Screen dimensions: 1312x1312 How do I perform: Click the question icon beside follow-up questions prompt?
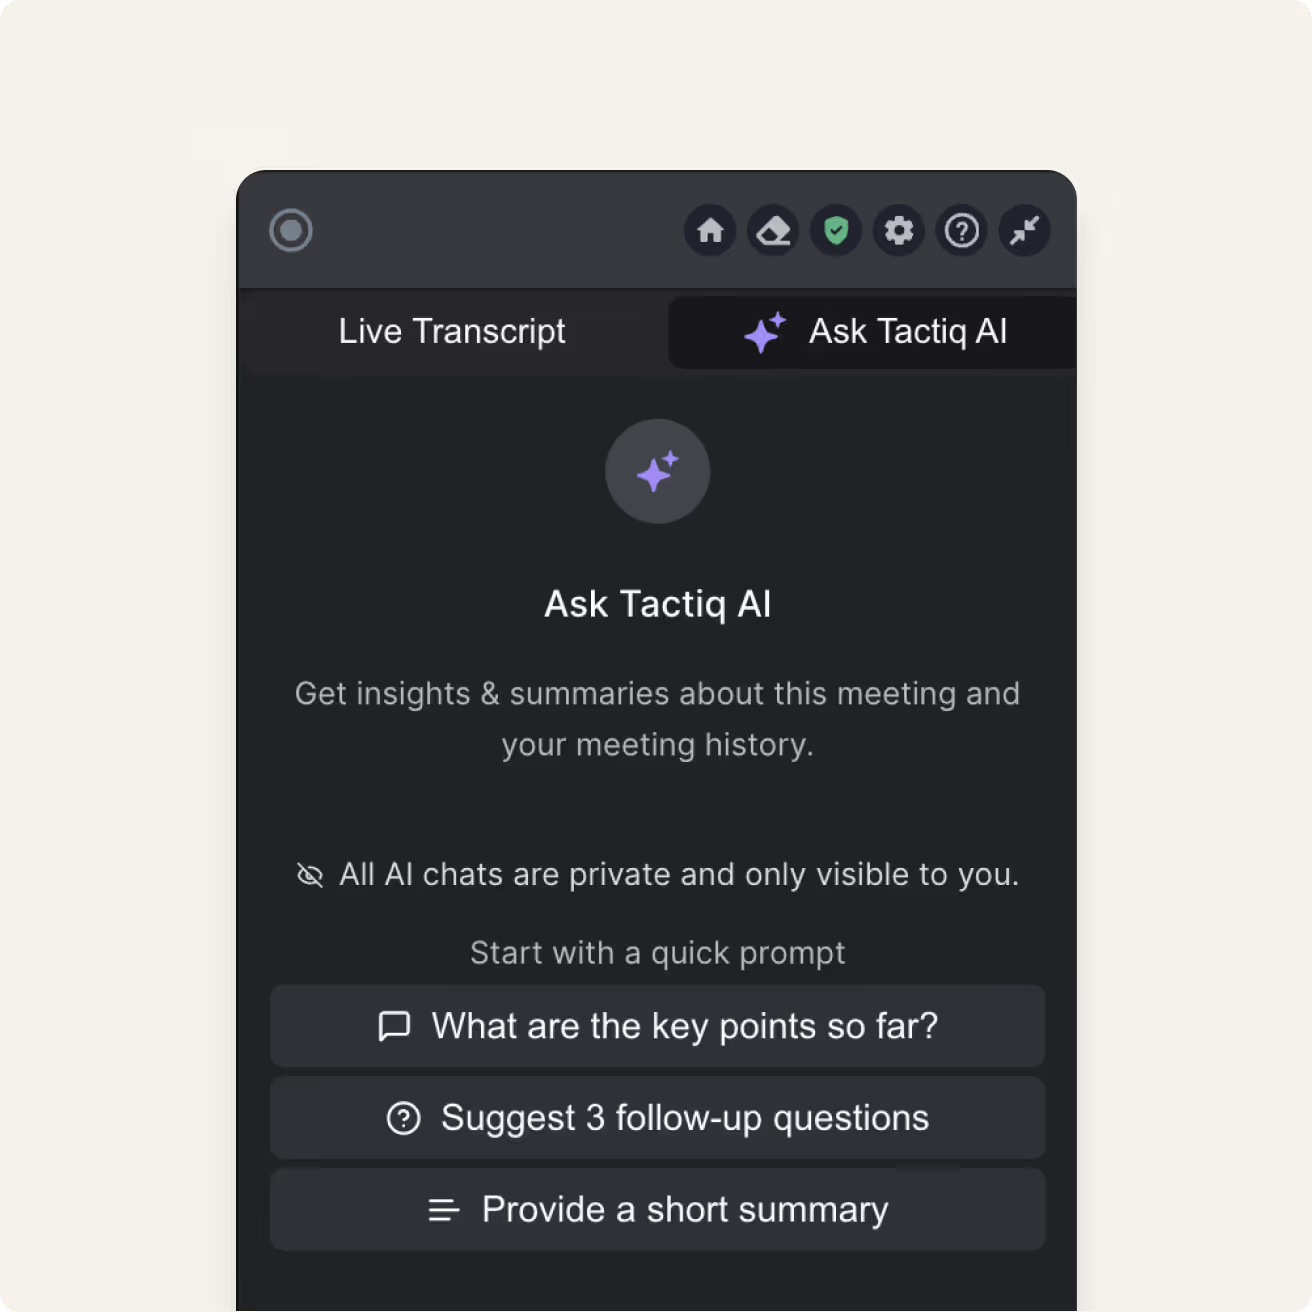[403, 1118]
